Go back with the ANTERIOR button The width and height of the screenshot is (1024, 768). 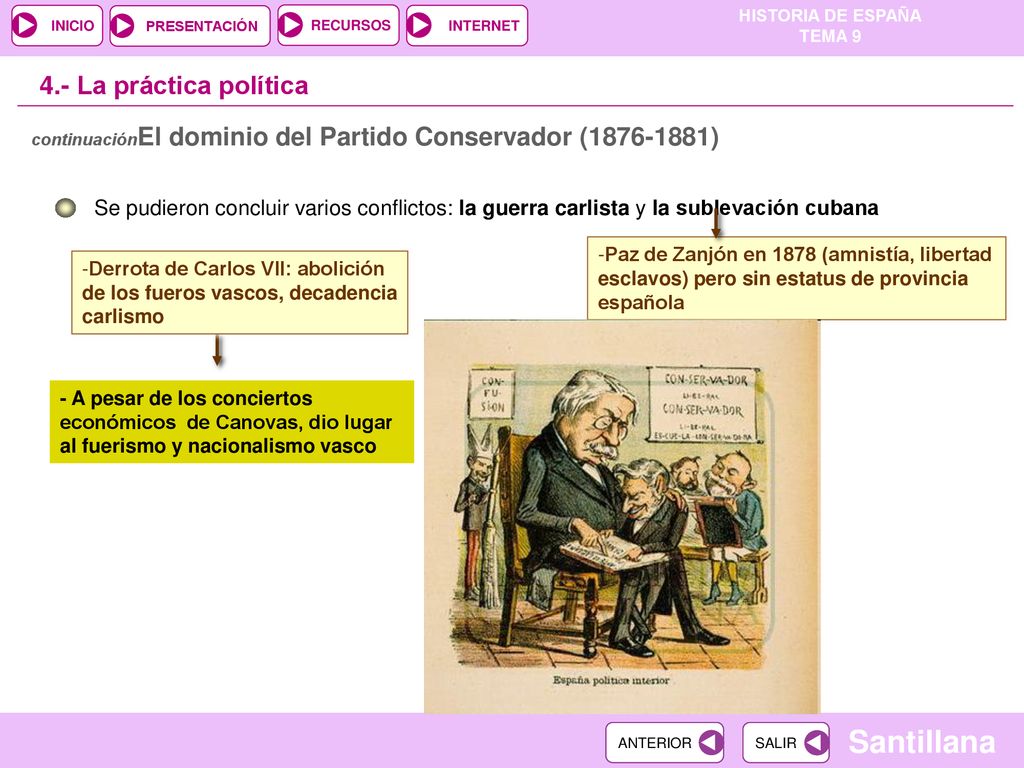664,743
